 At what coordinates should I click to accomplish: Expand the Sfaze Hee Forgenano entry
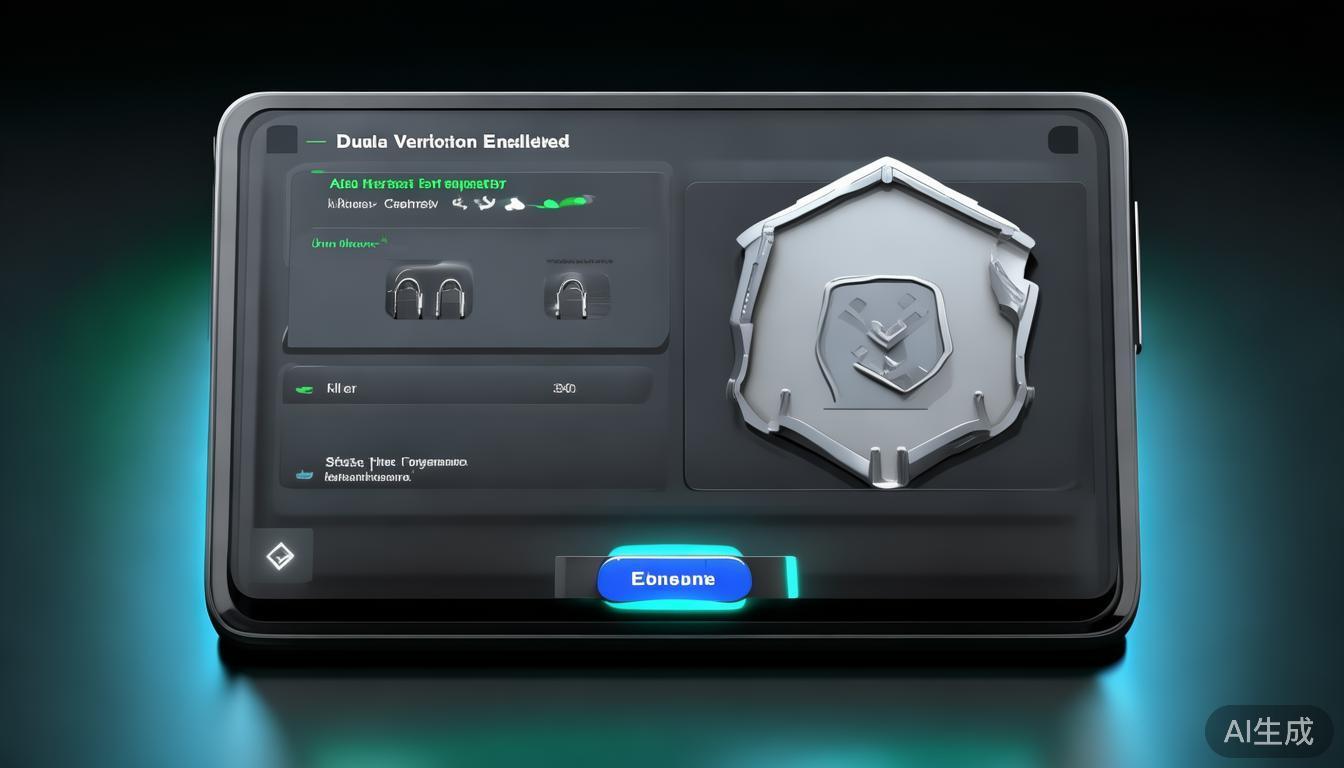395,469
